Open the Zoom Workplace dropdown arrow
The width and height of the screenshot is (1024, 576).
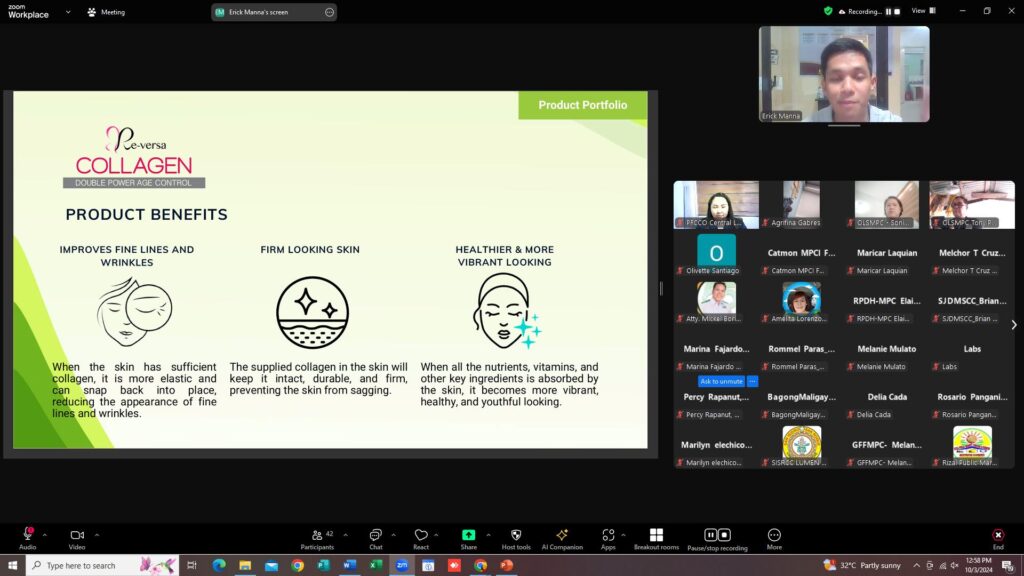(x=68, y=12)
